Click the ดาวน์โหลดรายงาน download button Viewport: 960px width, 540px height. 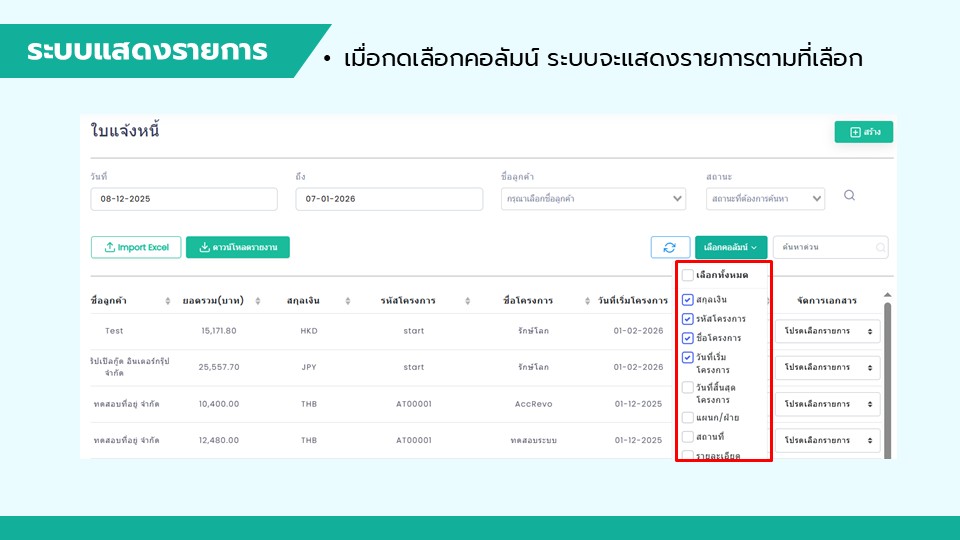tap(238, 247)
